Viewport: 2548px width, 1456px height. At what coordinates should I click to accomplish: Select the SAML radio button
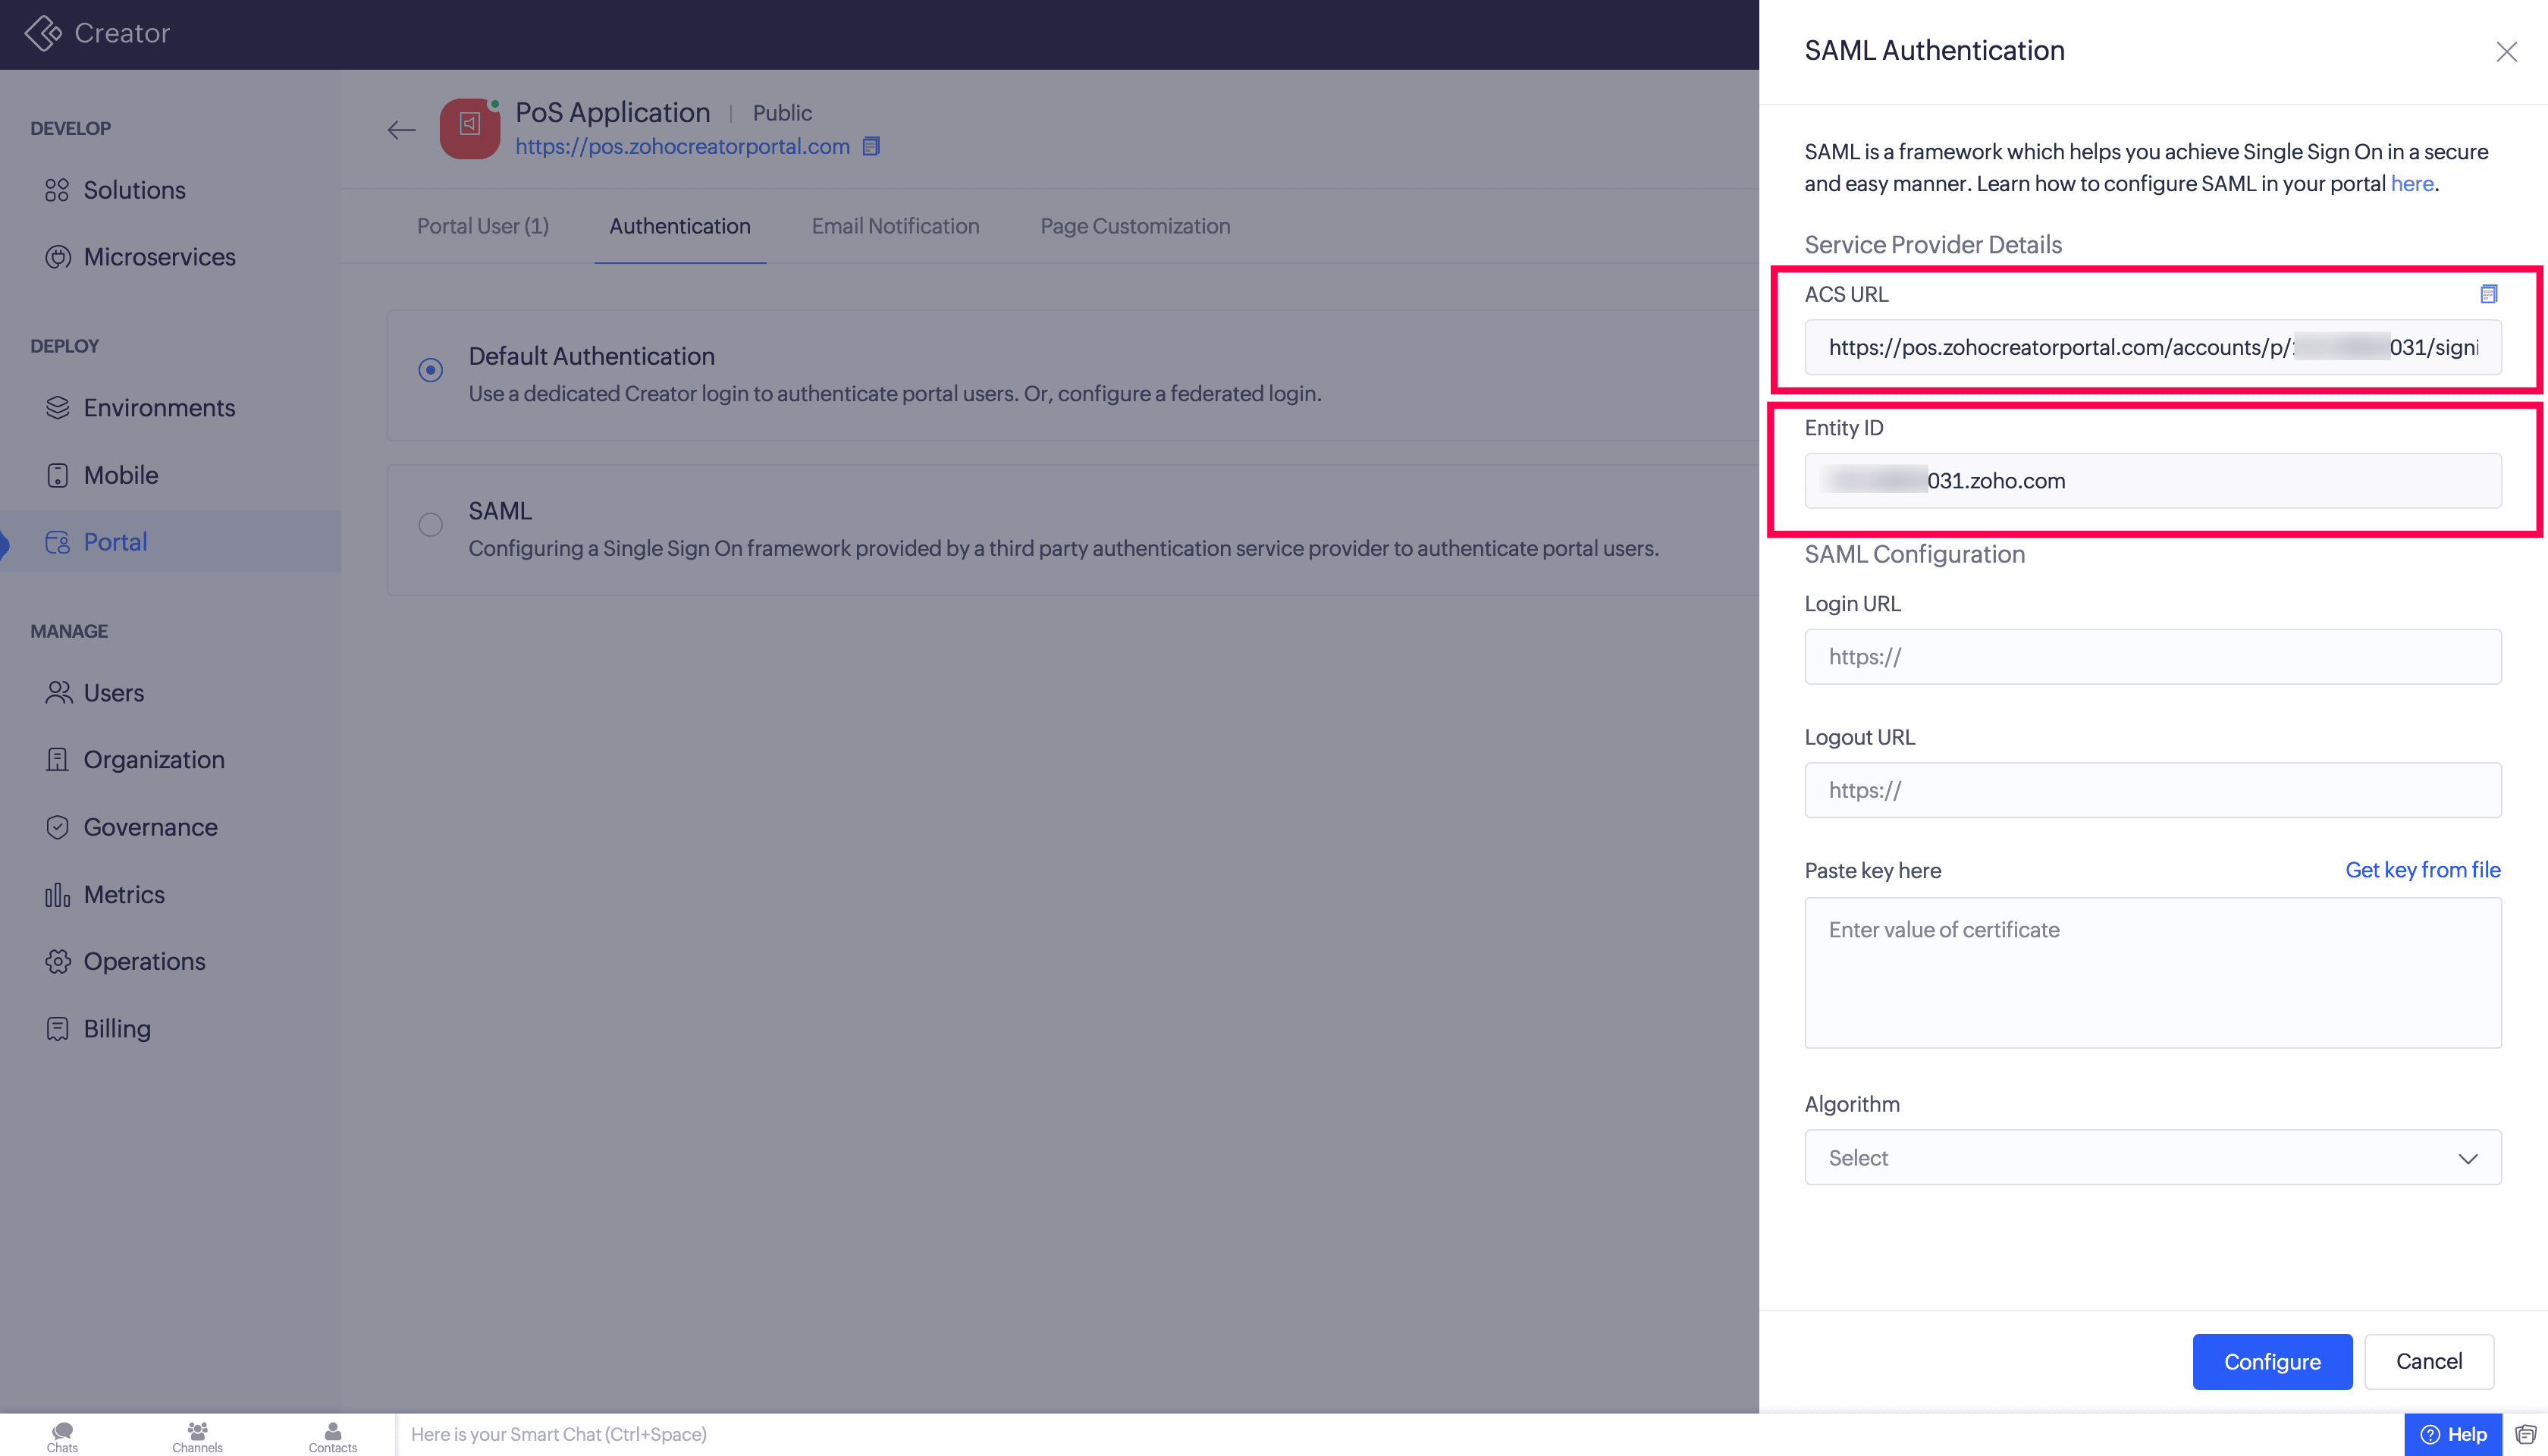[x=430, y=525]
